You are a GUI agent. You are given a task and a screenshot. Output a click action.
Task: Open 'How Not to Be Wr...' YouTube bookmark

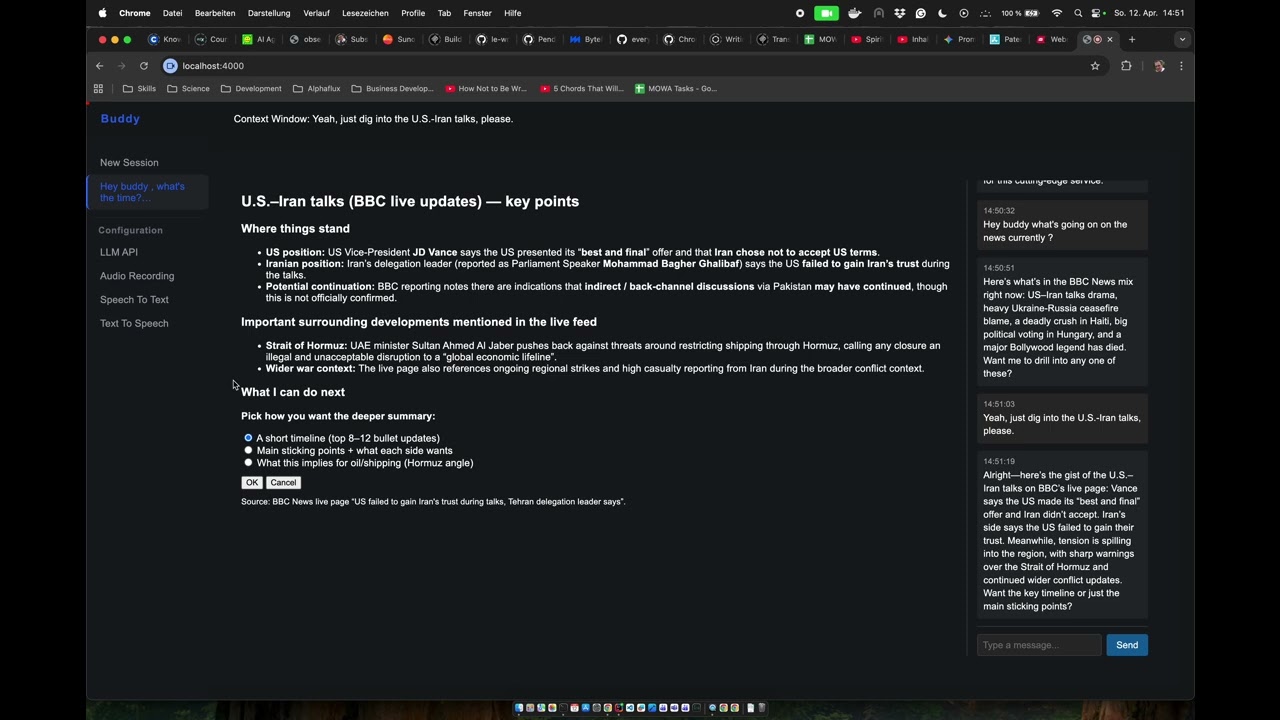pos(485,88)
